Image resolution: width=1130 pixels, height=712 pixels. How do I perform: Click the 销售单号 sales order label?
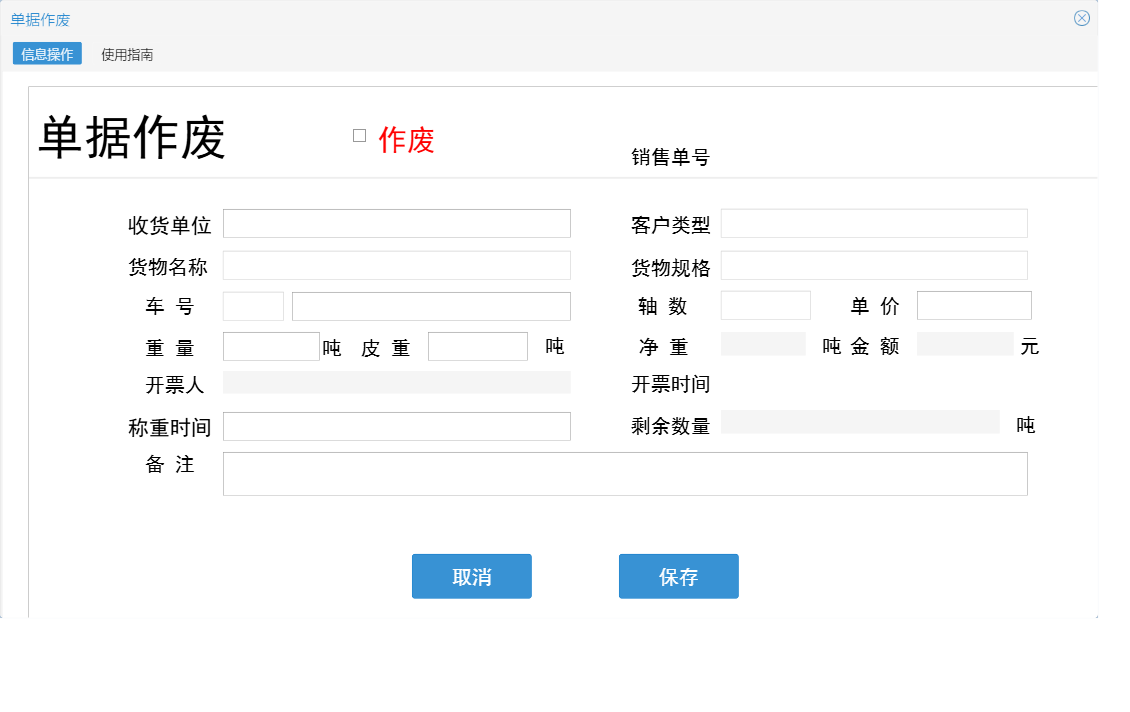pos(669,157)
